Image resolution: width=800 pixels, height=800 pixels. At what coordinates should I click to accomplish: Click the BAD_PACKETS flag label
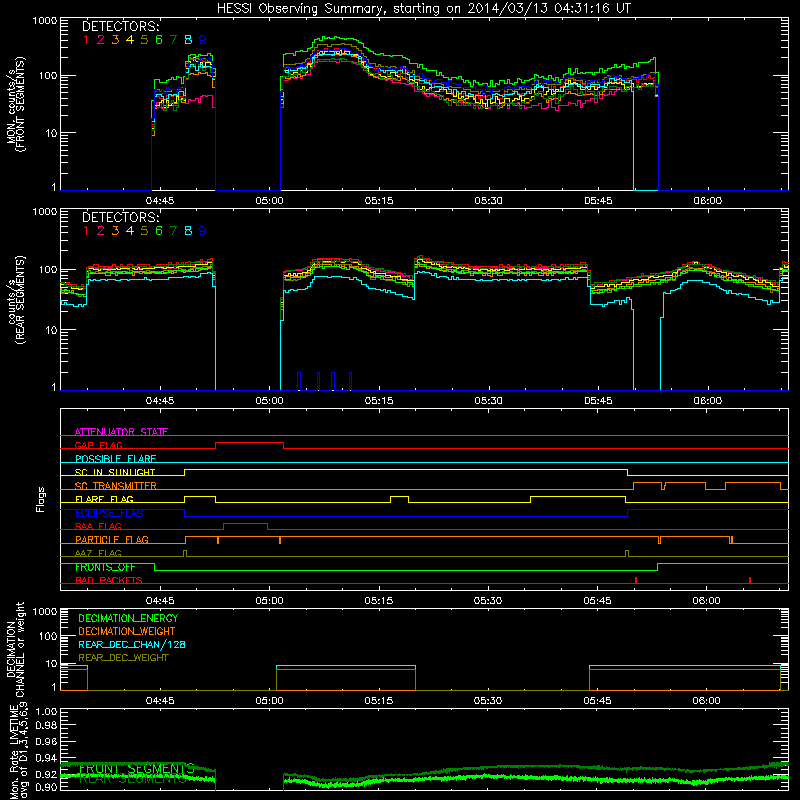109,580
